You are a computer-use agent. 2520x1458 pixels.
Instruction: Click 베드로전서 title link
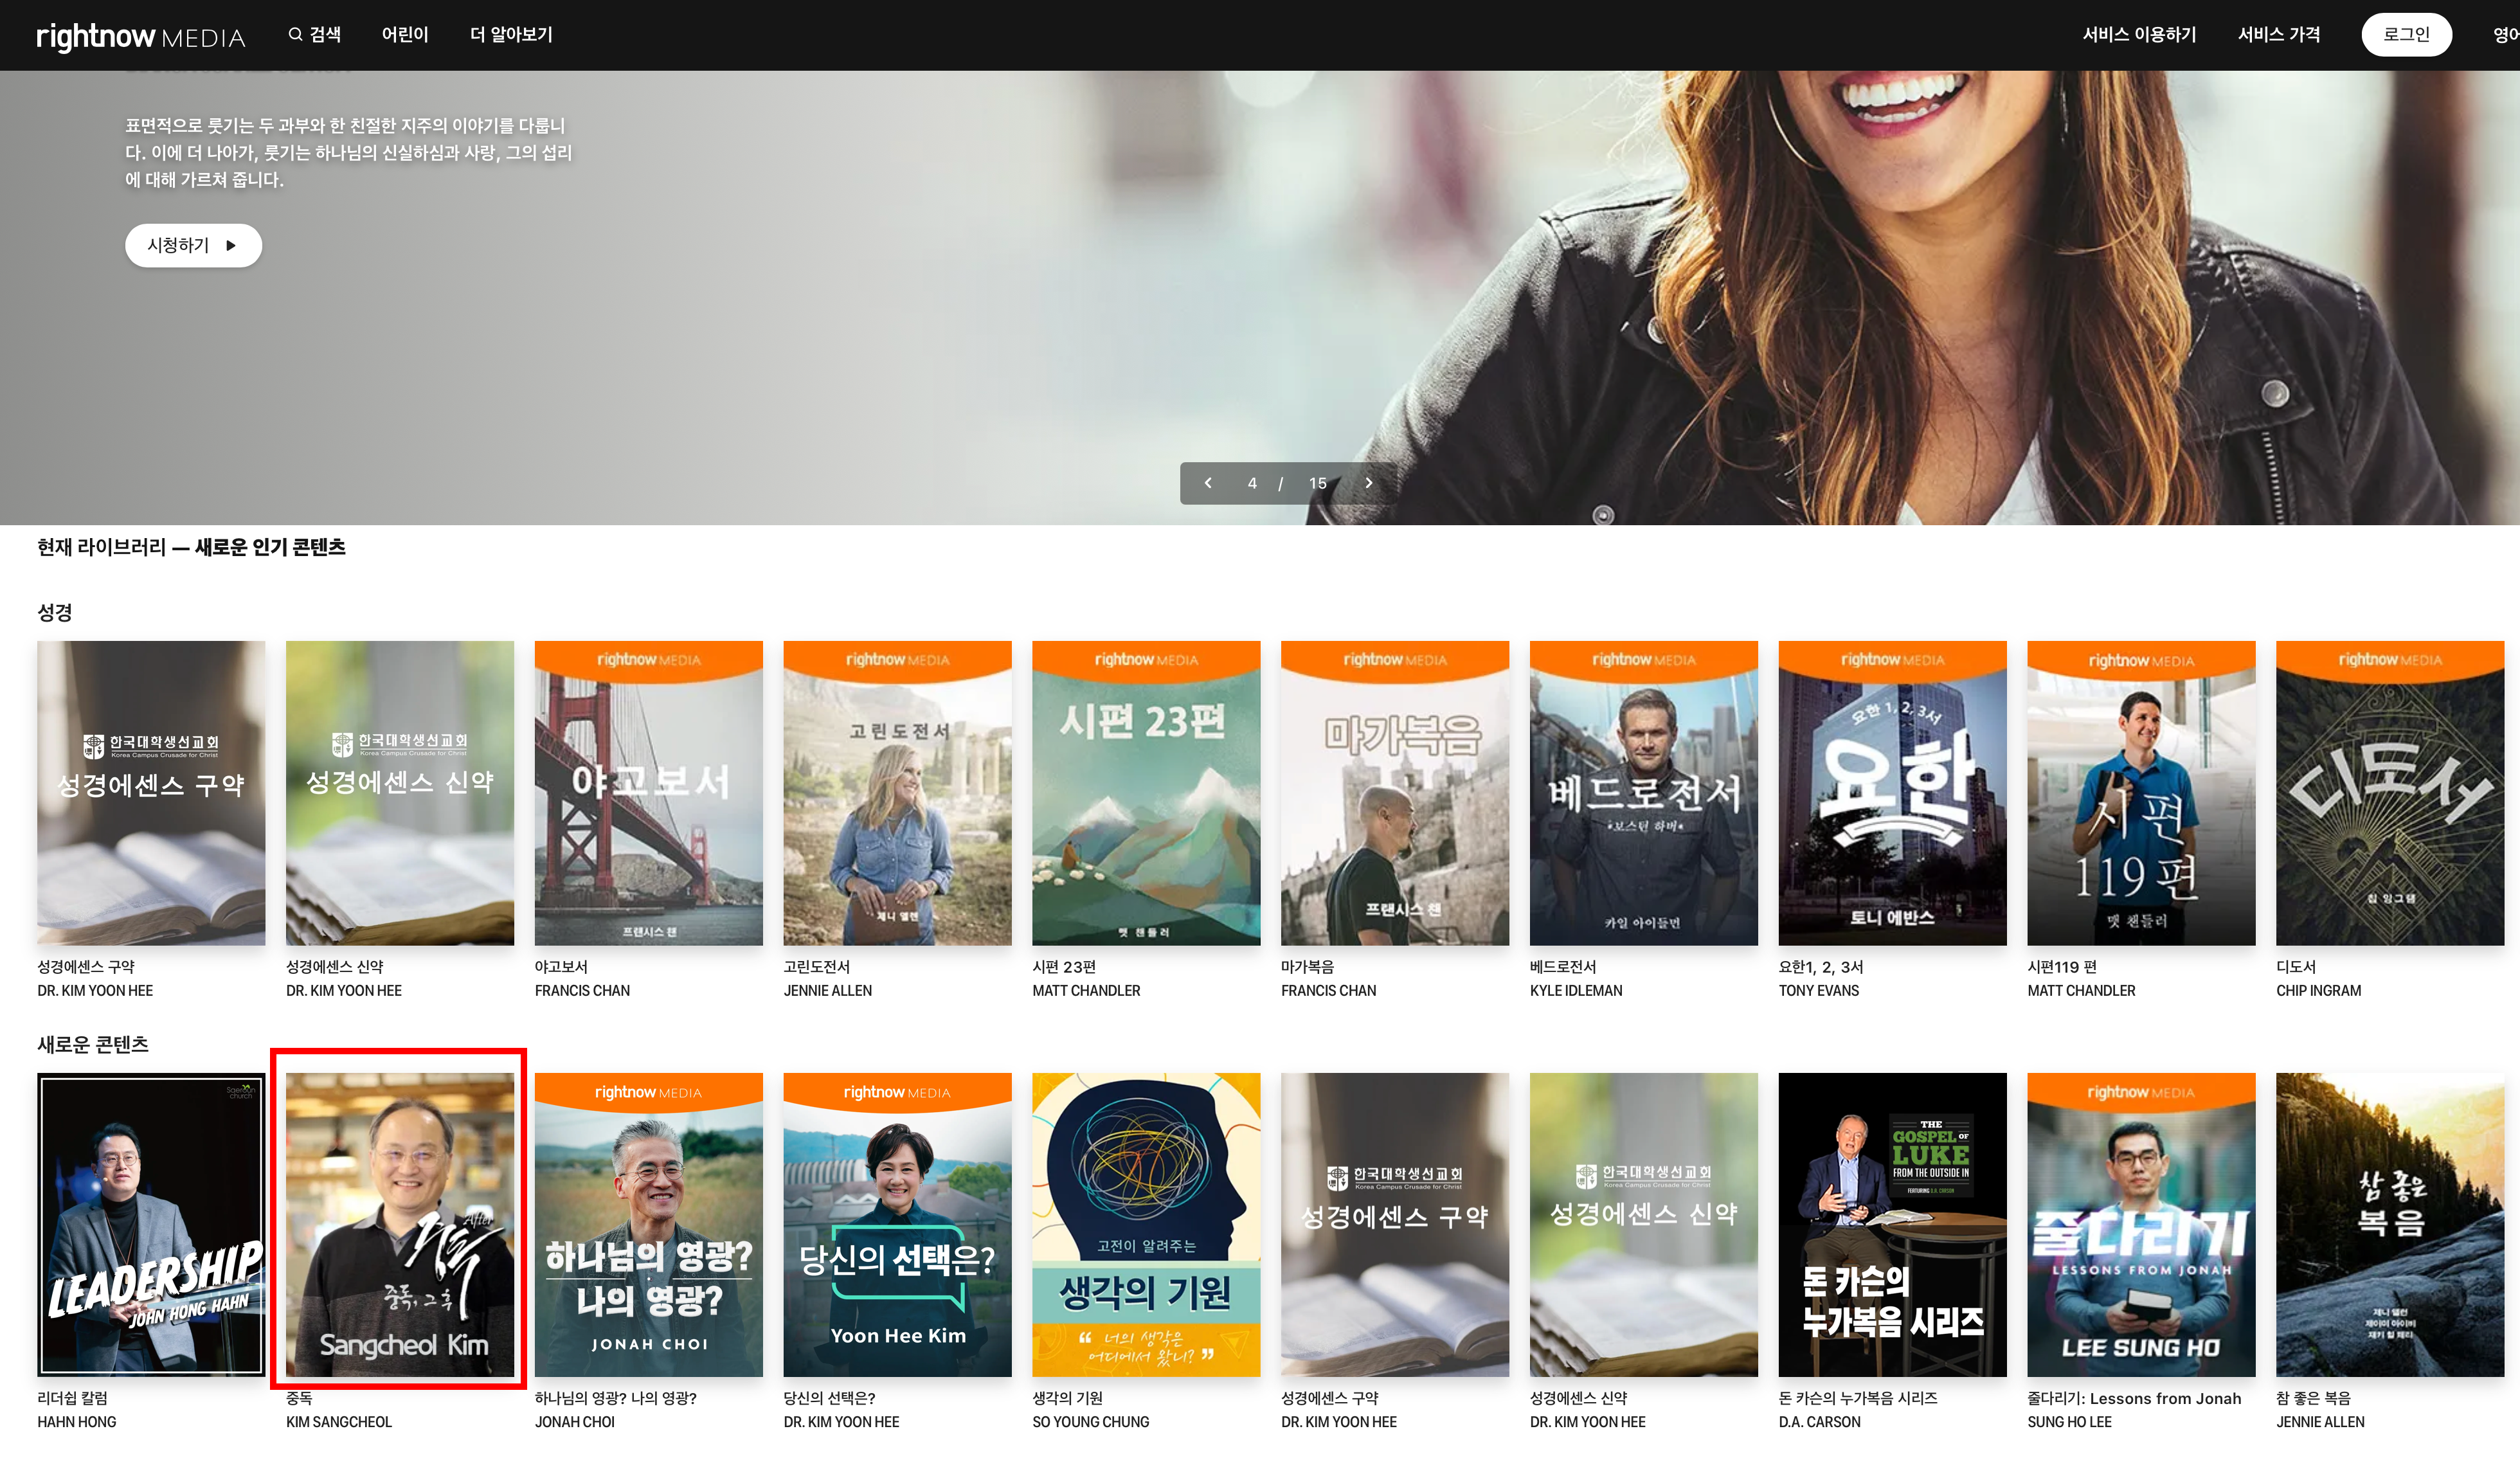pos(1563,967)
